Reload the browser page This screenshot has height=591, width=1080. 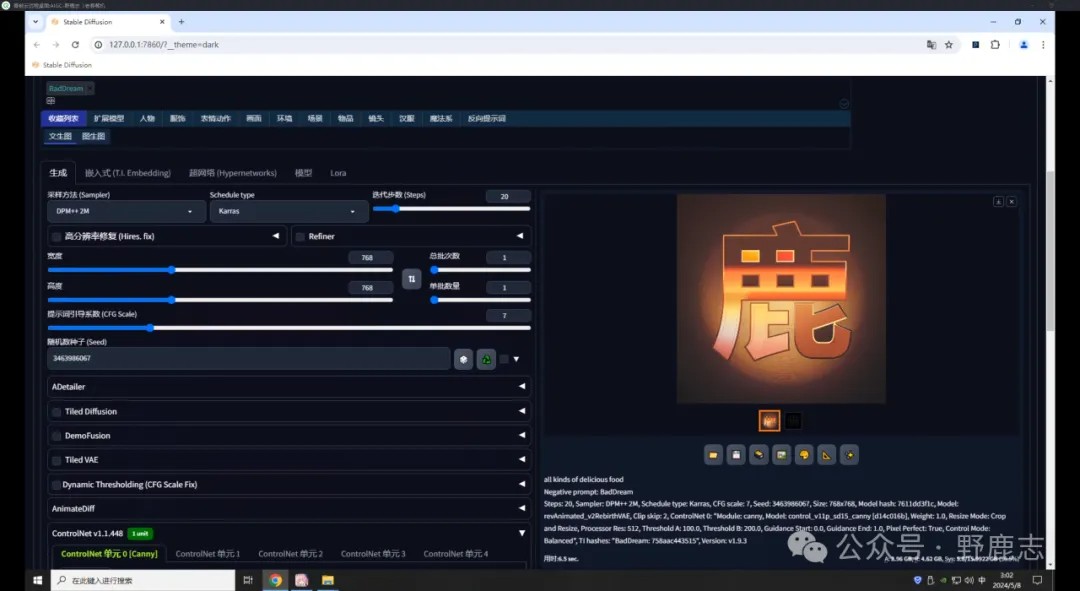[x=75, y=45]
